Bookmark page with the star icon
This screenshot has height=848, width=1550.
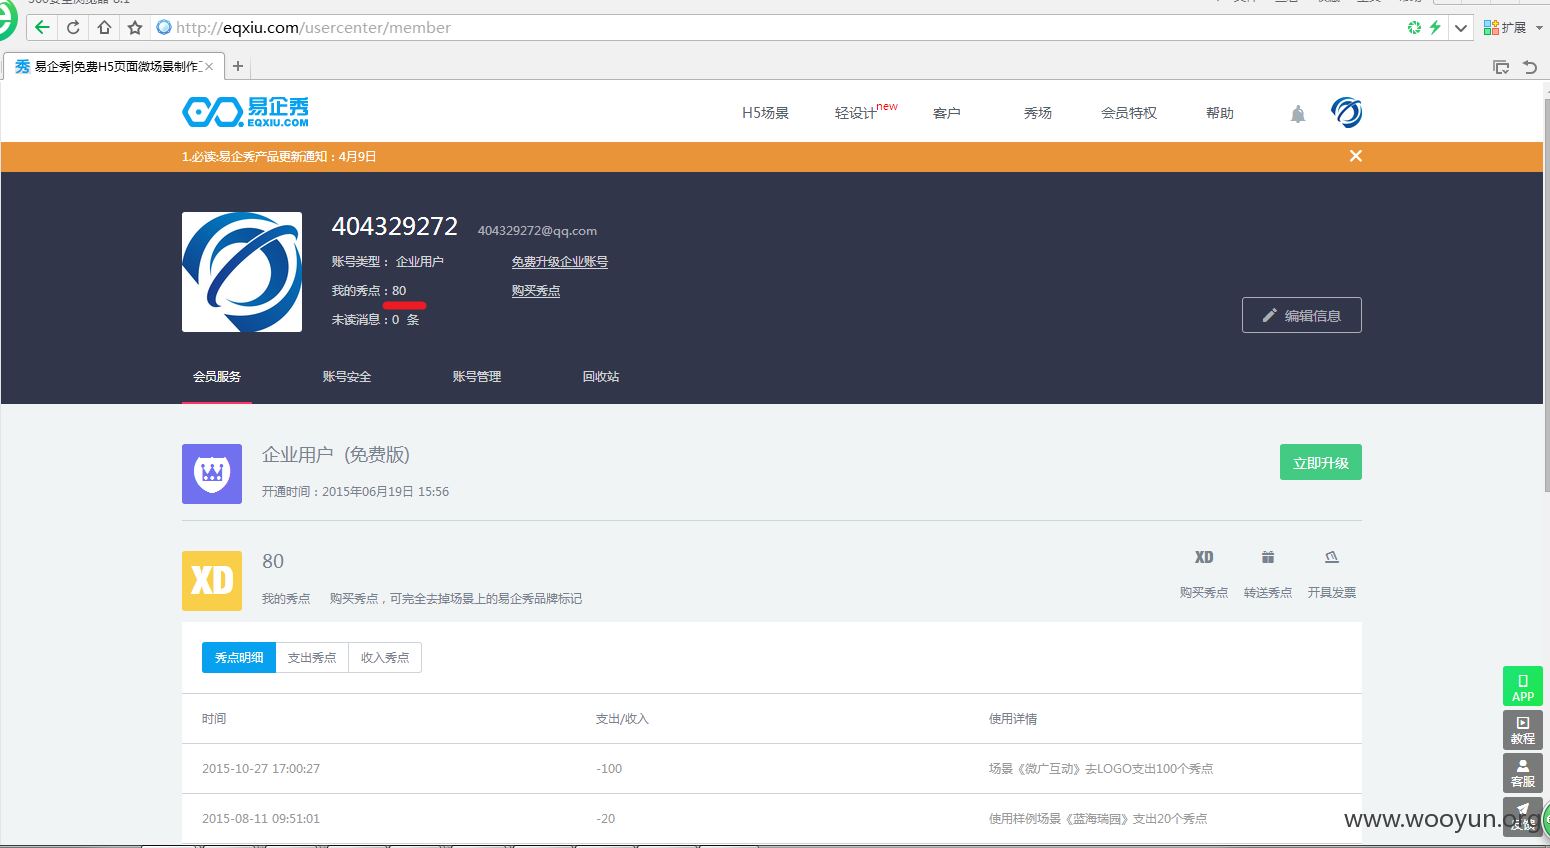tap(135, 27)
